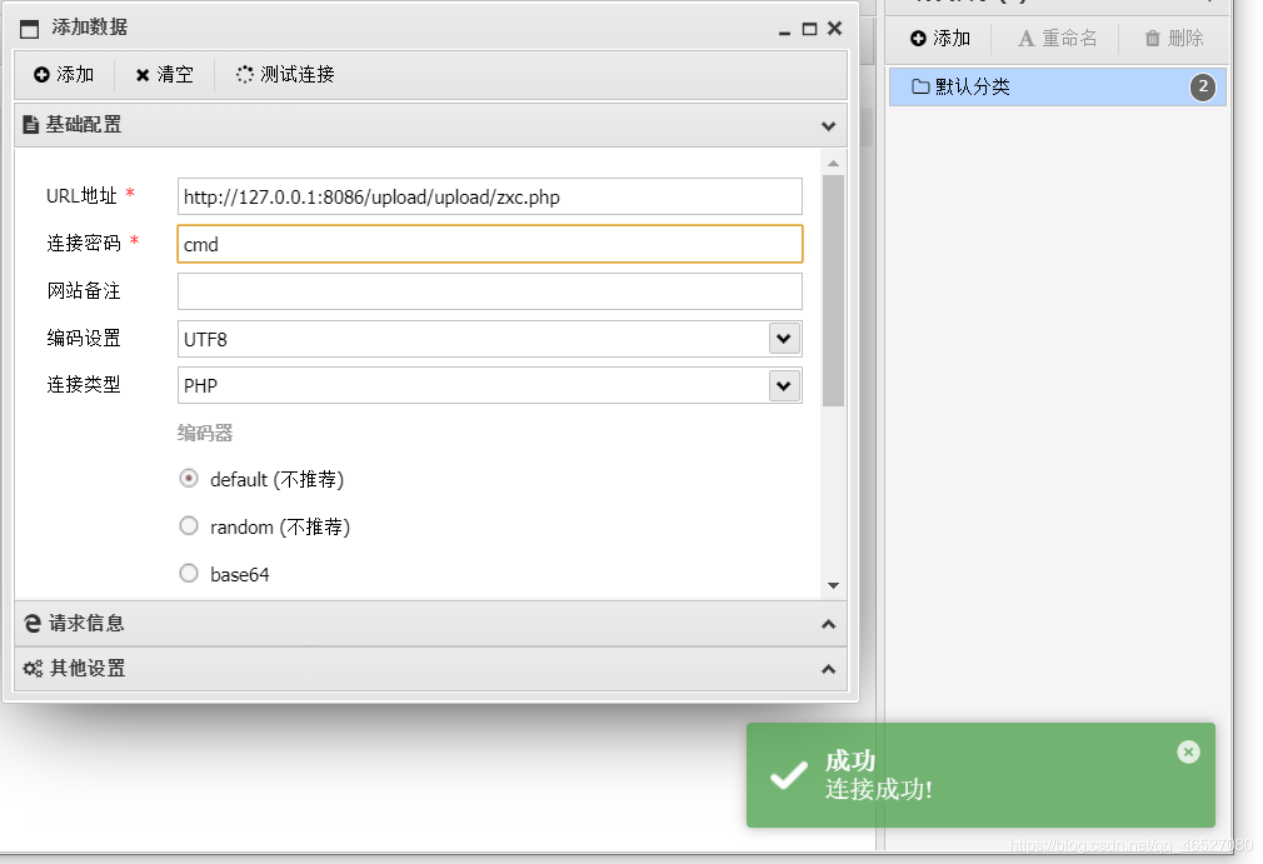
Task: Click the 添加 button in the dialog toolbar
Action: tap(64, 75)
